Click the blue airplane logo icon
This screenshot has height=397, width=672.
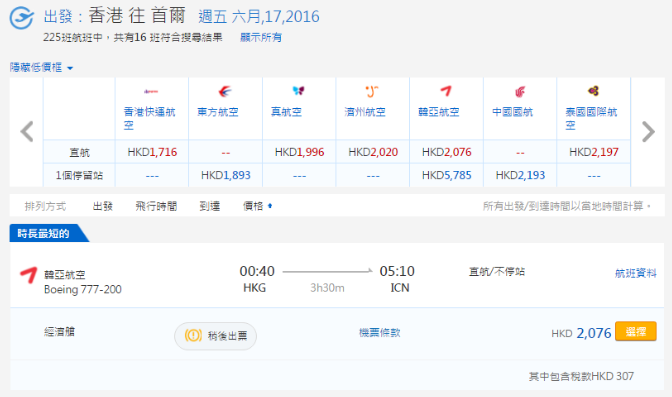click(21, 18)
